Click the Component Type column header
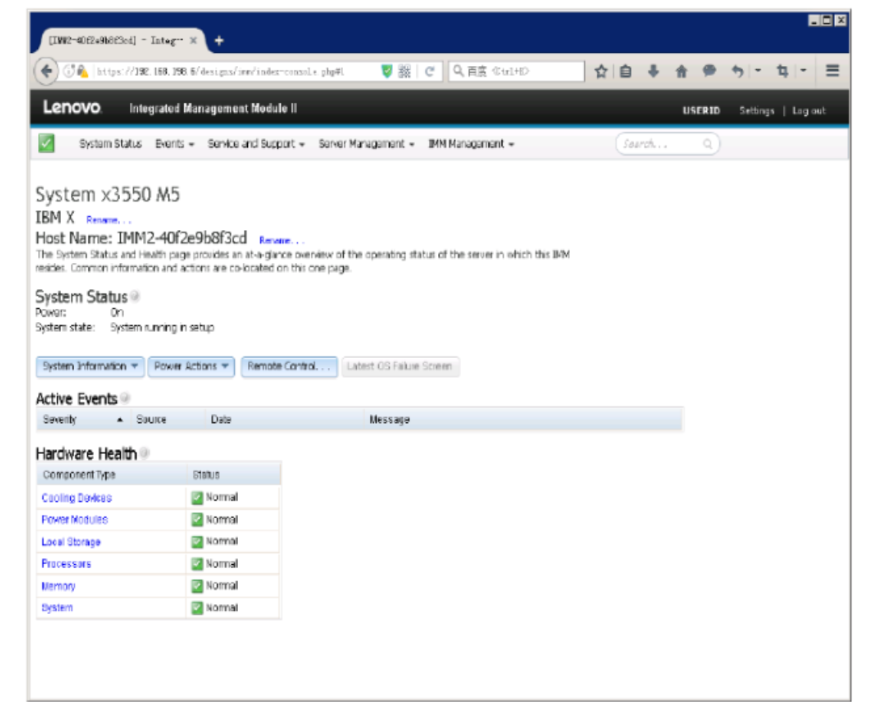875x706 pixels. pos(79,474)
